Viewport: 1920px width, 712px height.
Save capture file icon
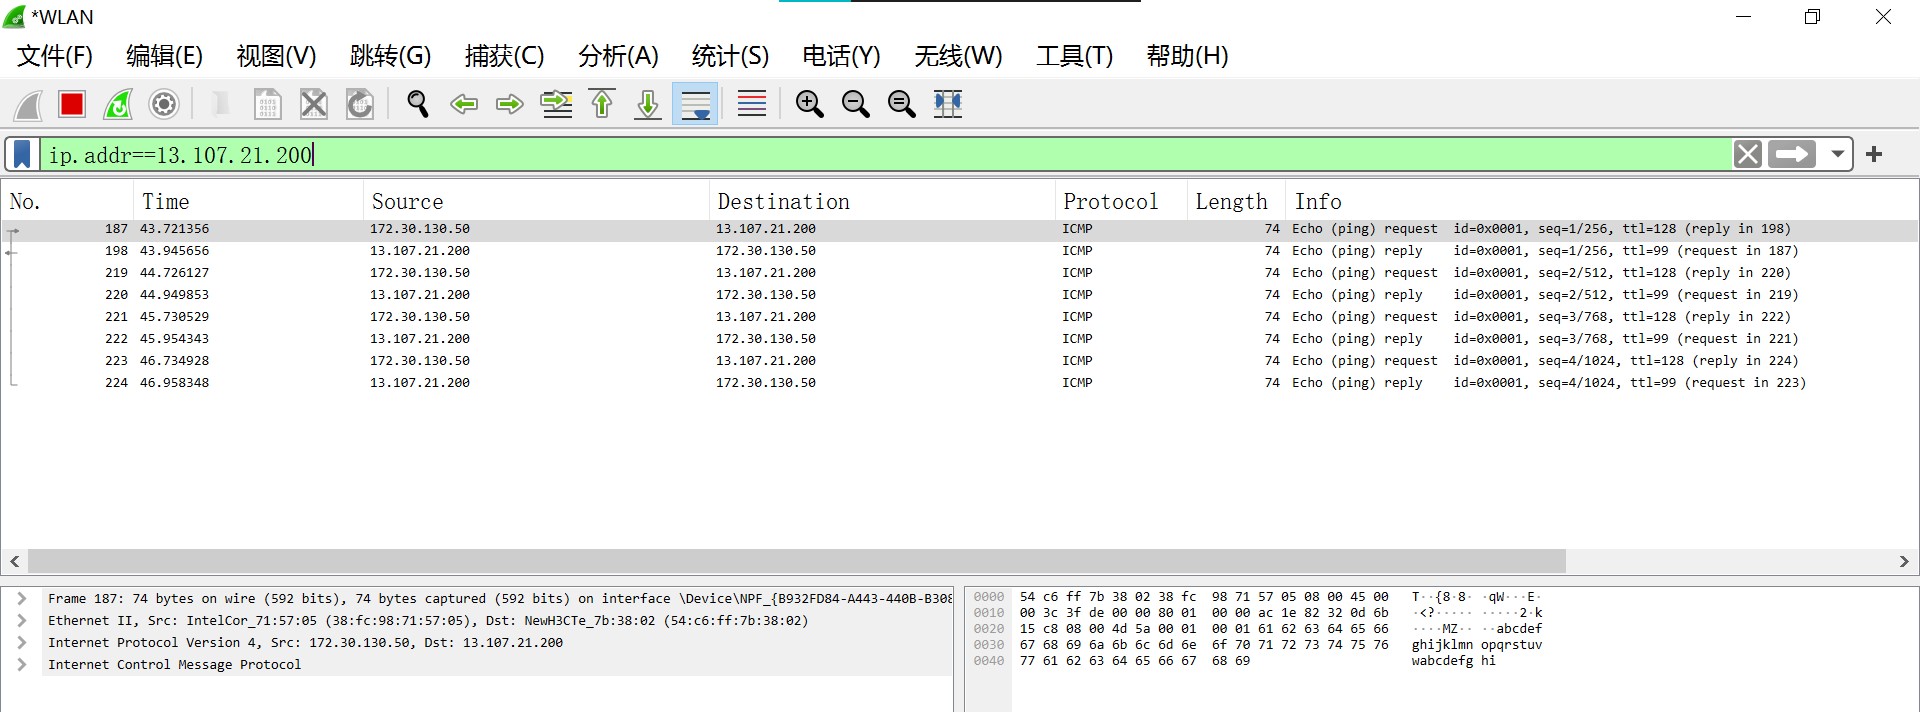click(x=267, y=104)
